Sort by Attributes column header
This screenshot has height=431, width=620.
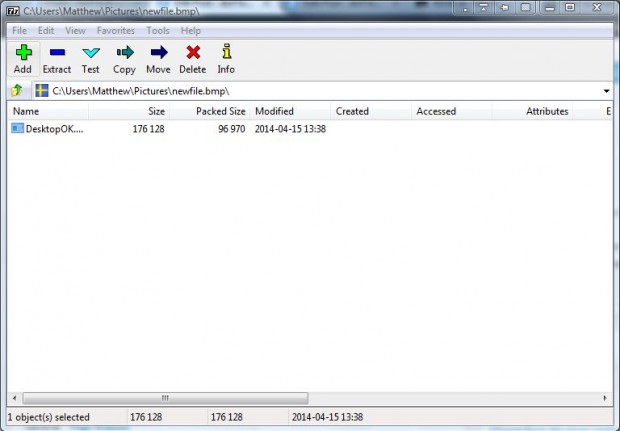[532, 111]
